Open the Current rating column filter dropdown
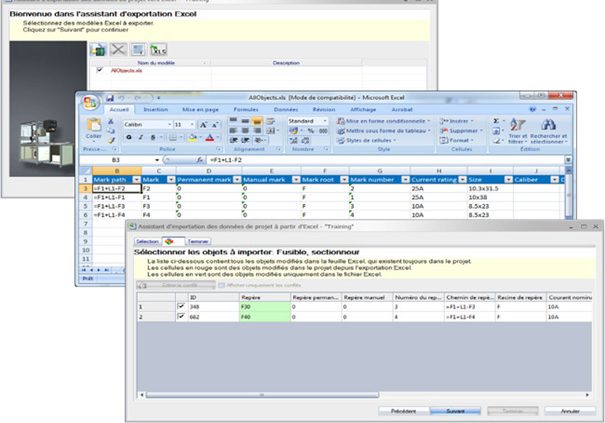The image size is (605, 423). tap(462, 180)
